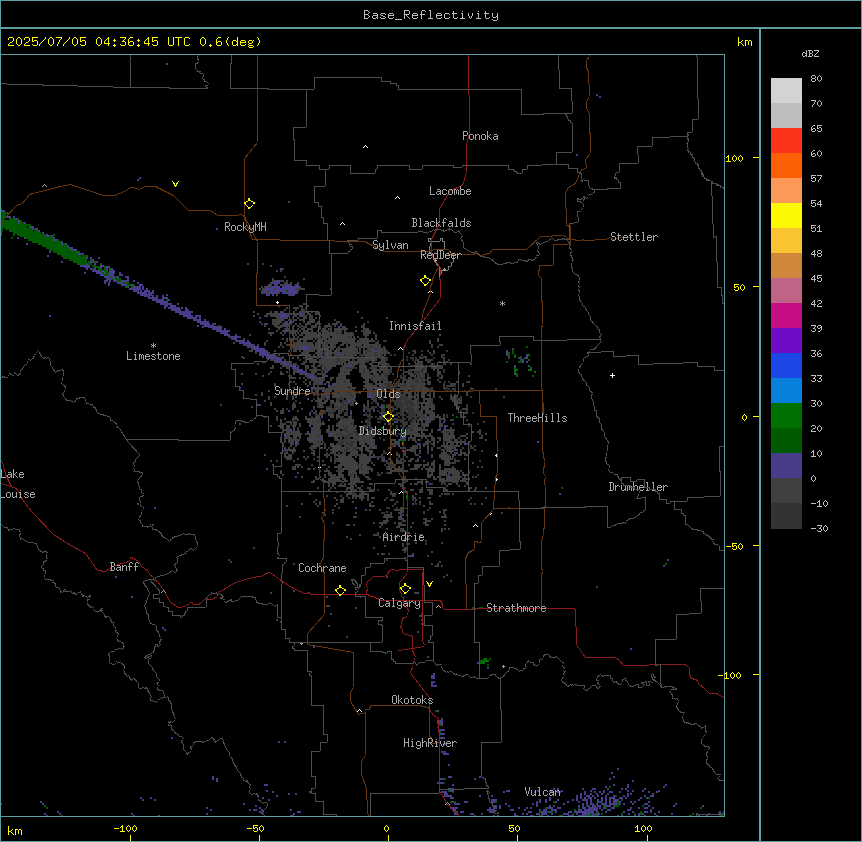The width and height of the screenshot is (862, 842).
Task: Click the asterisk marker above Limestone
Action: (x=153, y=346)
